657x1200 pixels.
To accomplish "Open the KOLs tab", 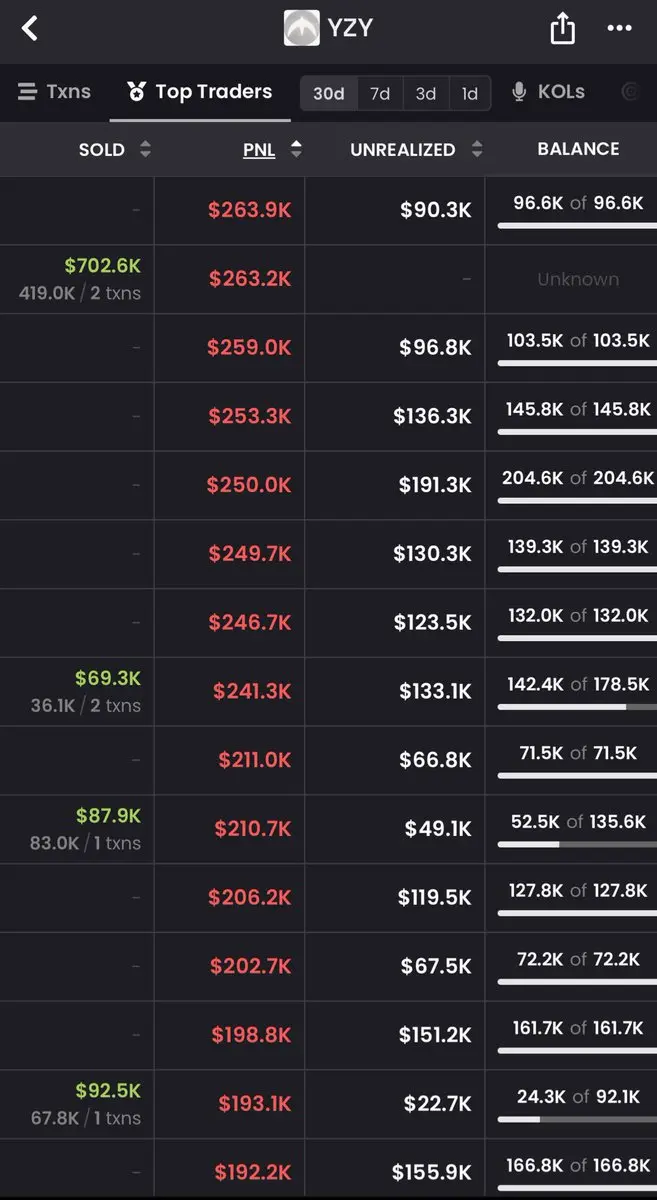I will (548, 92).
